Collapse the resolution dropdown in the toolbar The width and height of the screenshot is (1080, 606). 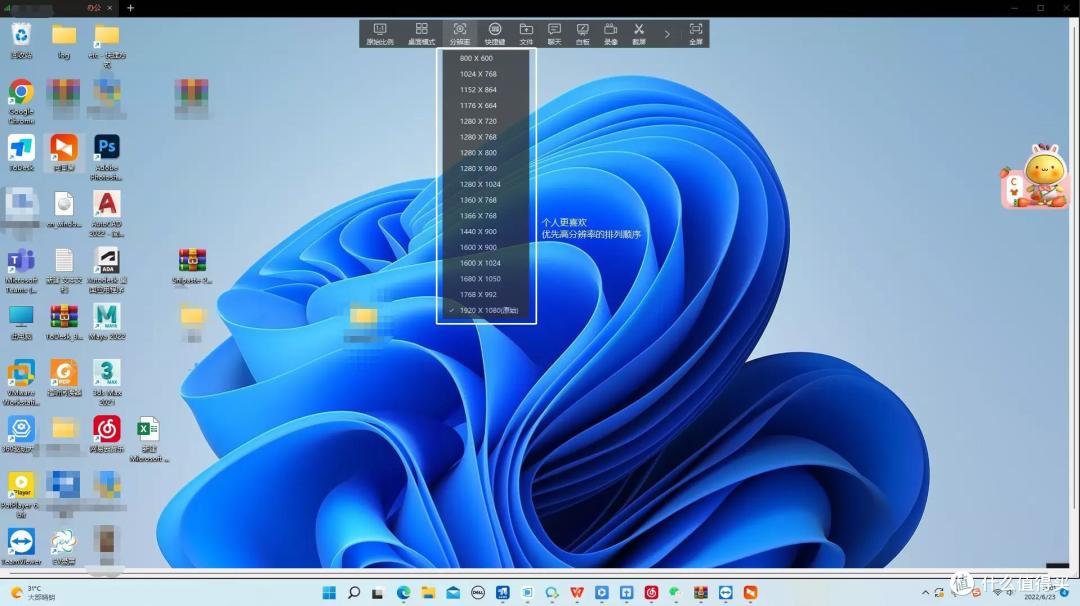tap(459, 33)
